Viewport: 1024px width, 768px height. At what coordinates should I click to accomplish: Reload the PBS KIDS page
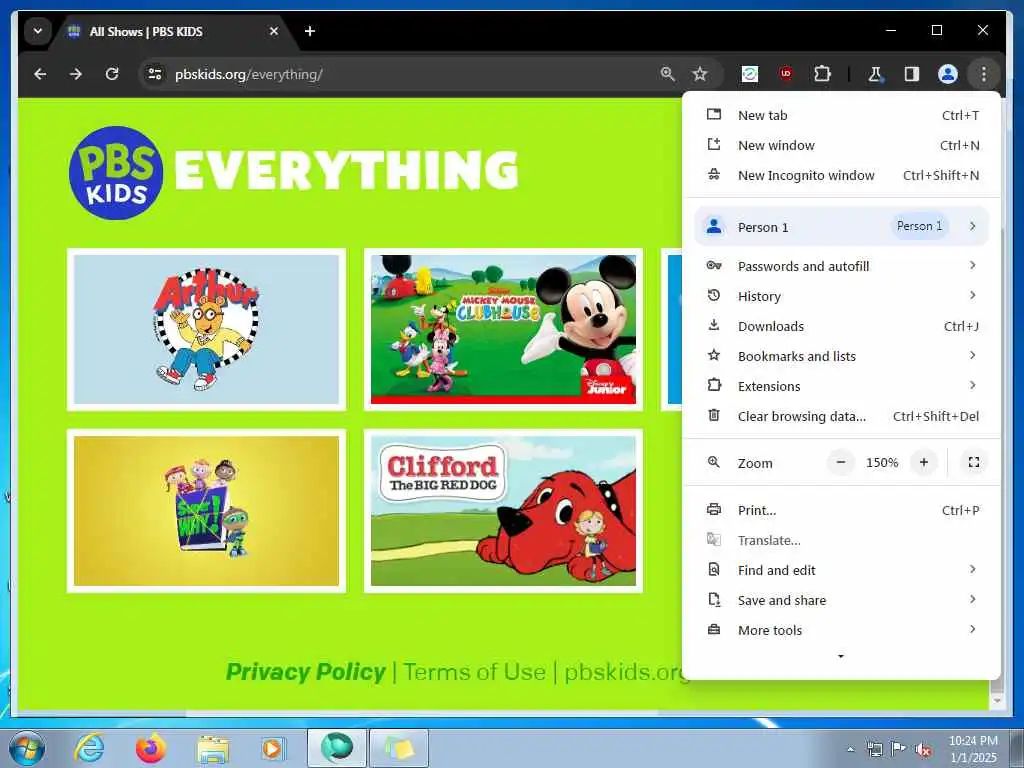(112, 74)
